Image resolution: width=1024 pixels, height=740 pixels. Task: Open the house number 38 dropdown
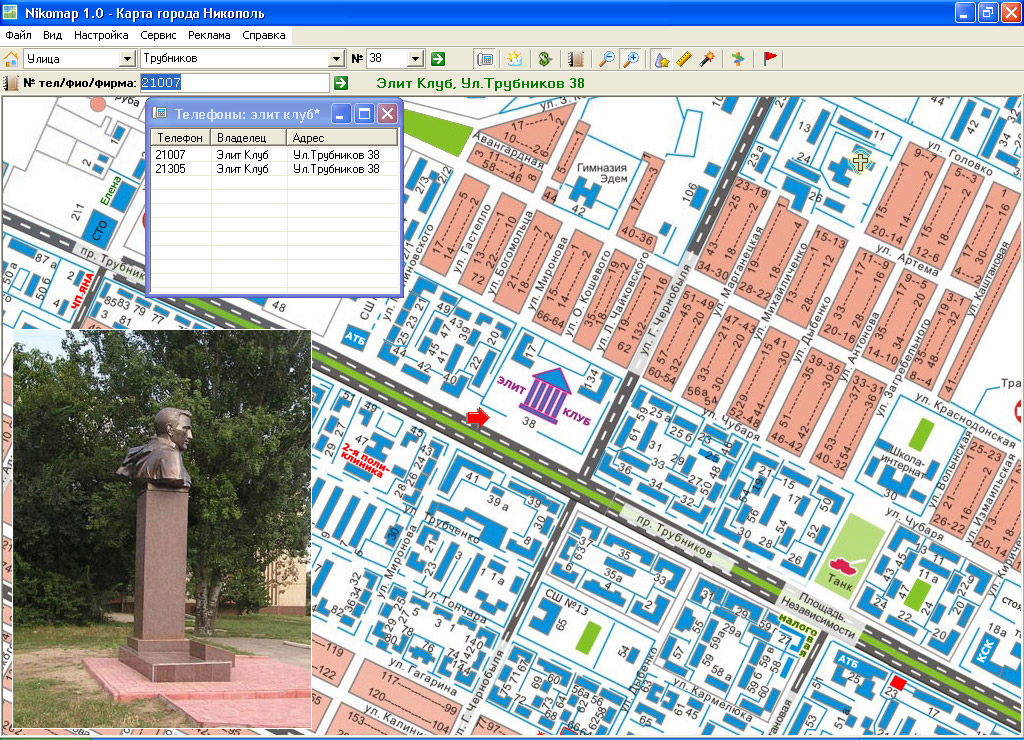click(415, 59)
